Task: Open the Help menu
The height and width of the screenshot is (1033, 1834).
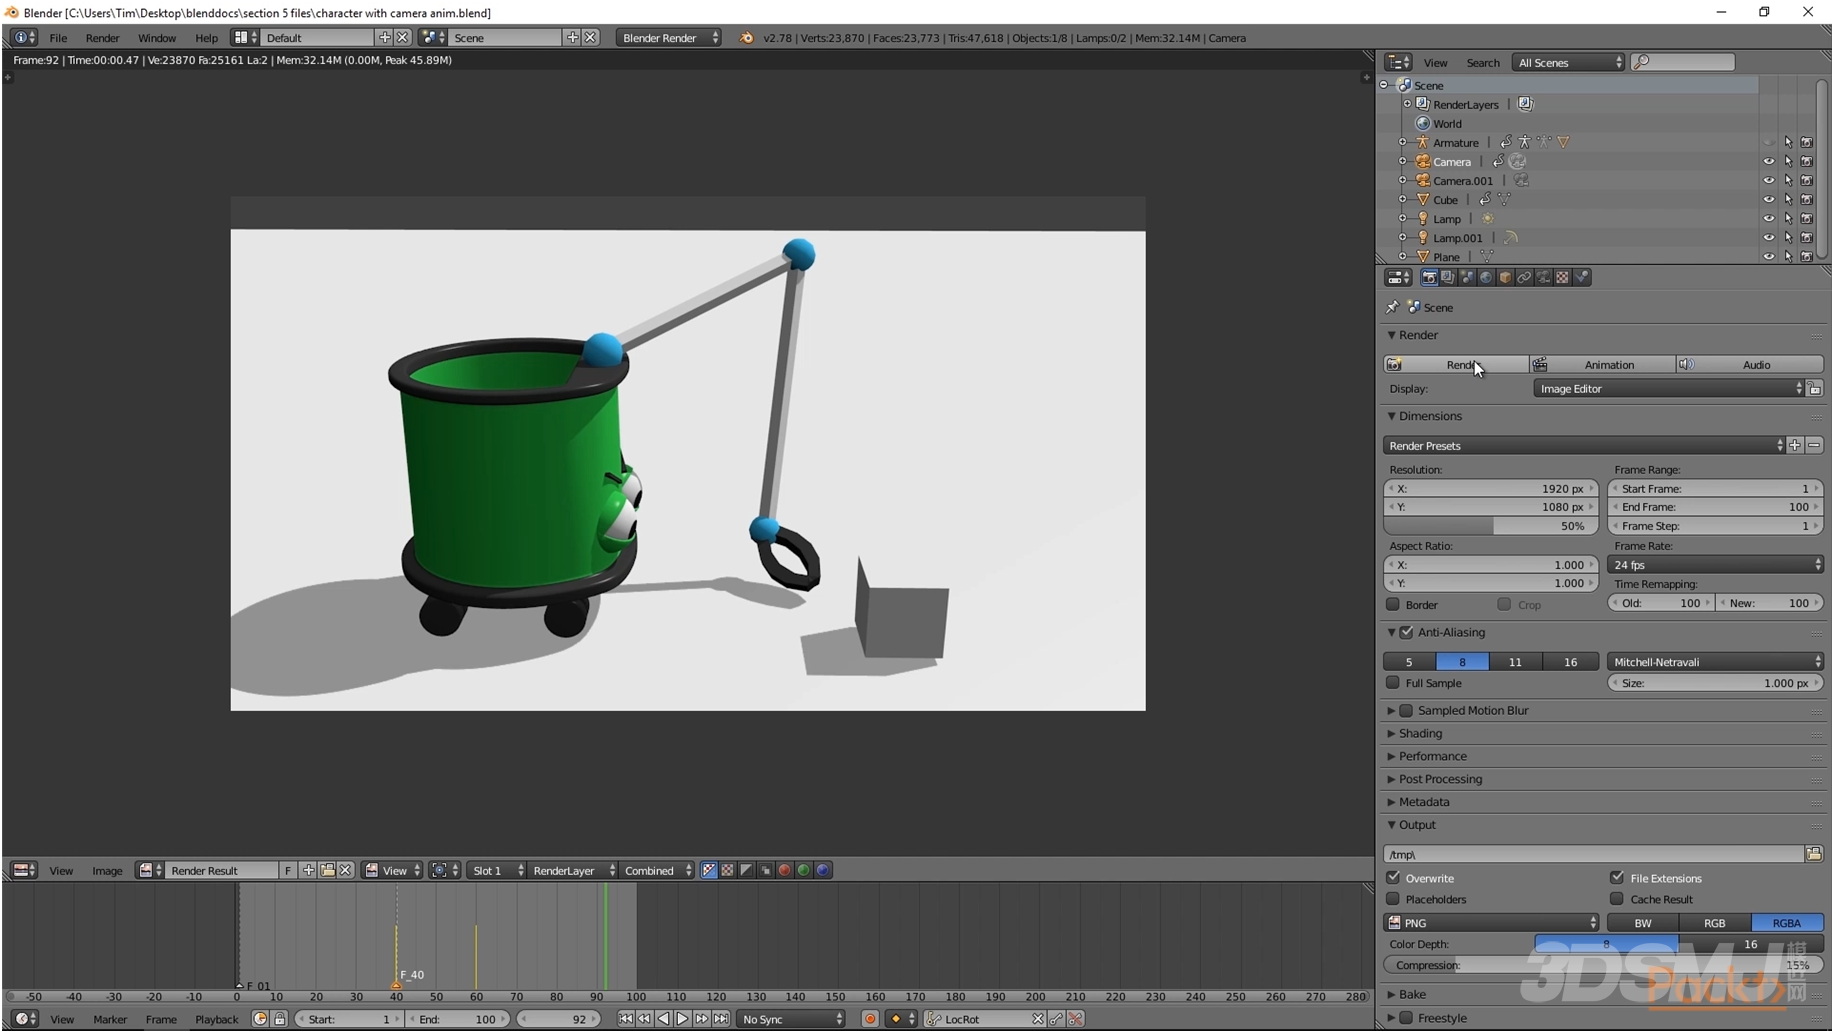Action: point(206,38)
